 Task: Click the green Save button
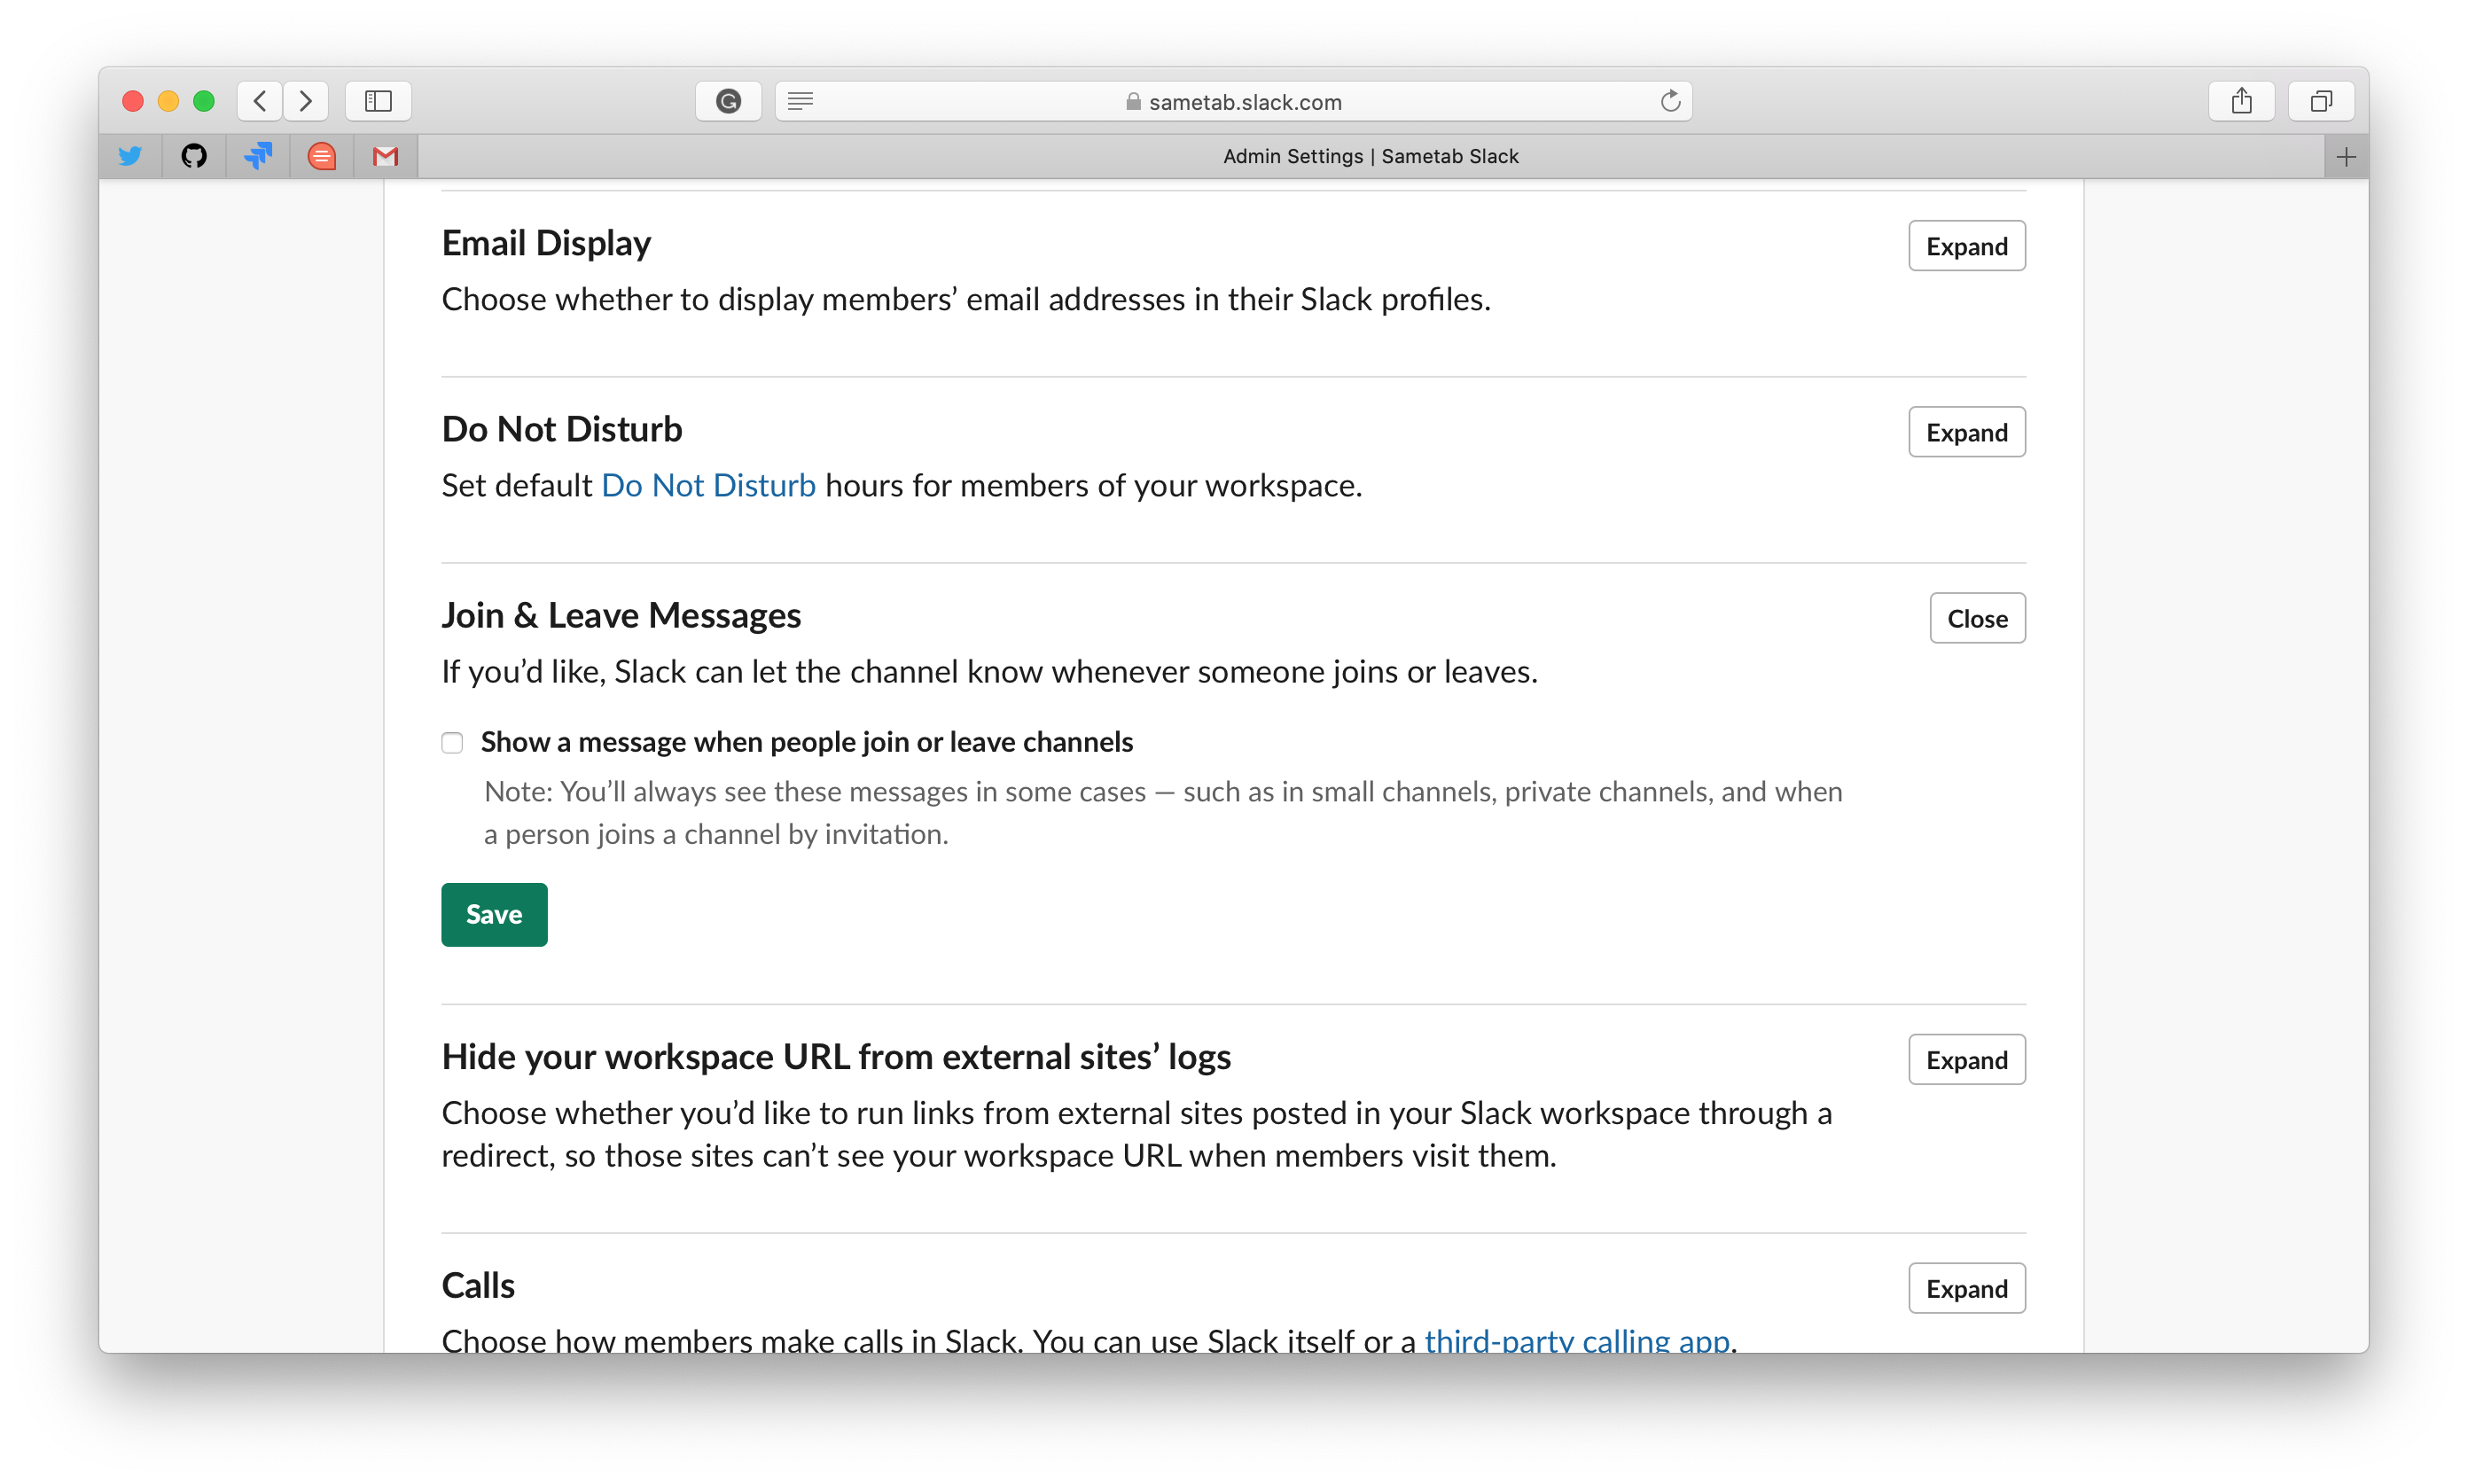pyautogui.click(x=494, y=914)
